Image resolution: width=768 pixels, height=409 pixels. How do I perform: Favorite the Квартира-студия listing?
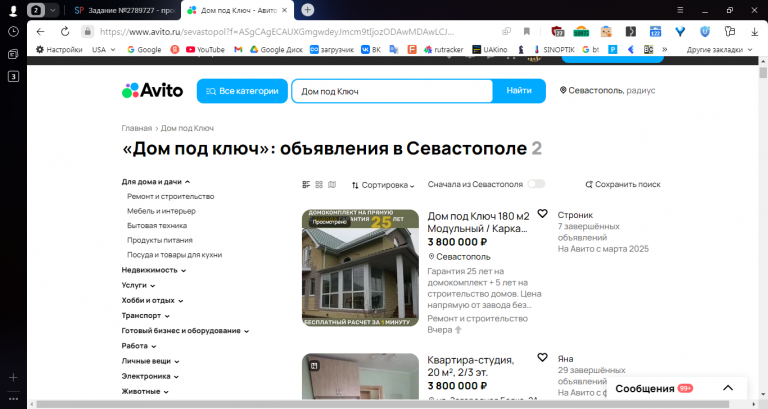coord(542,358)
